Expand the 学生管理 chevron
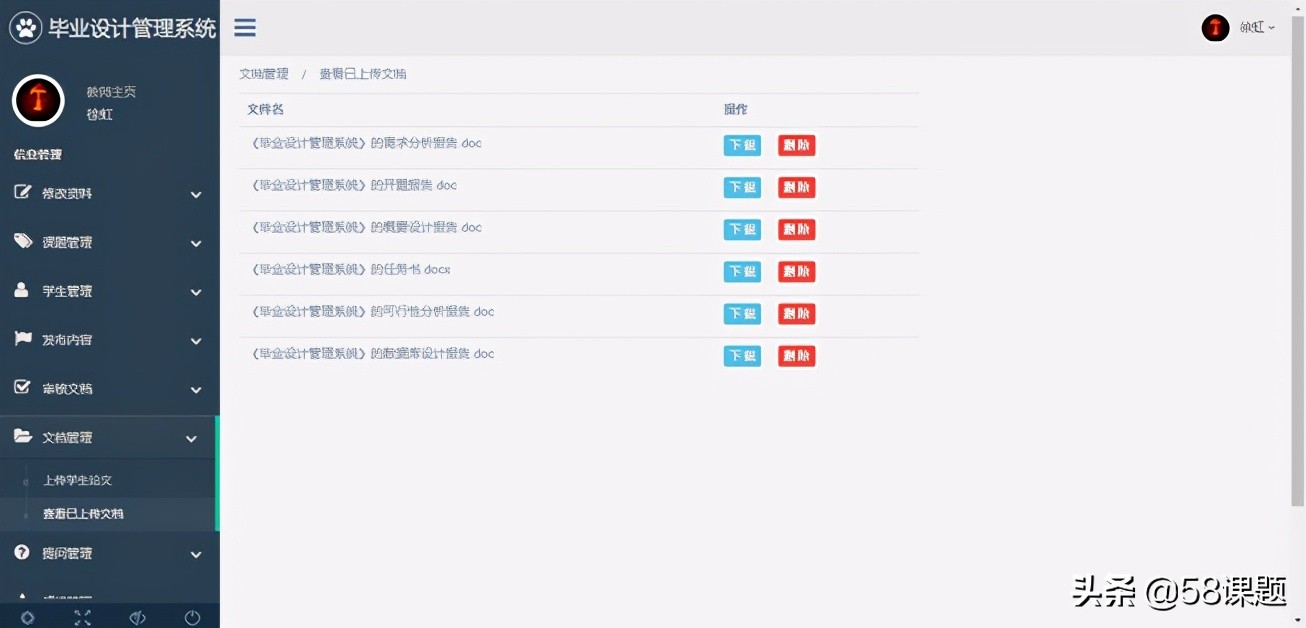 194,291
